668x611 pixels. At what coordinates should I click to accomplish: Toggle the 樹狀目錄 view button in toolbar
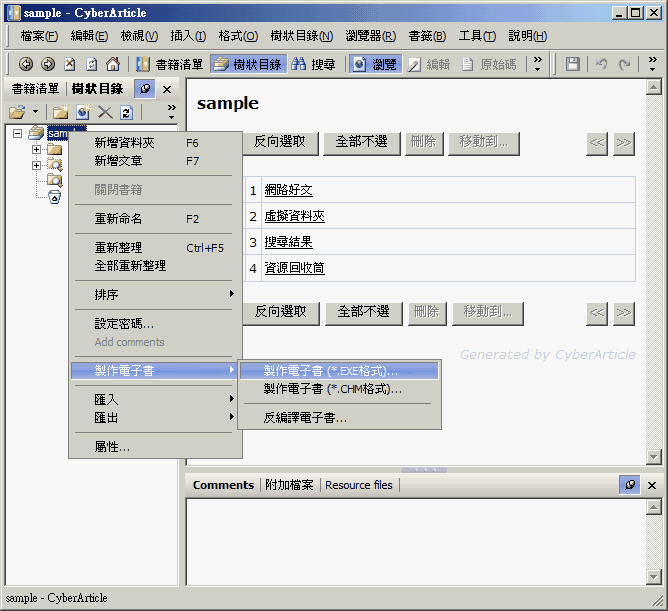(247, 64)
